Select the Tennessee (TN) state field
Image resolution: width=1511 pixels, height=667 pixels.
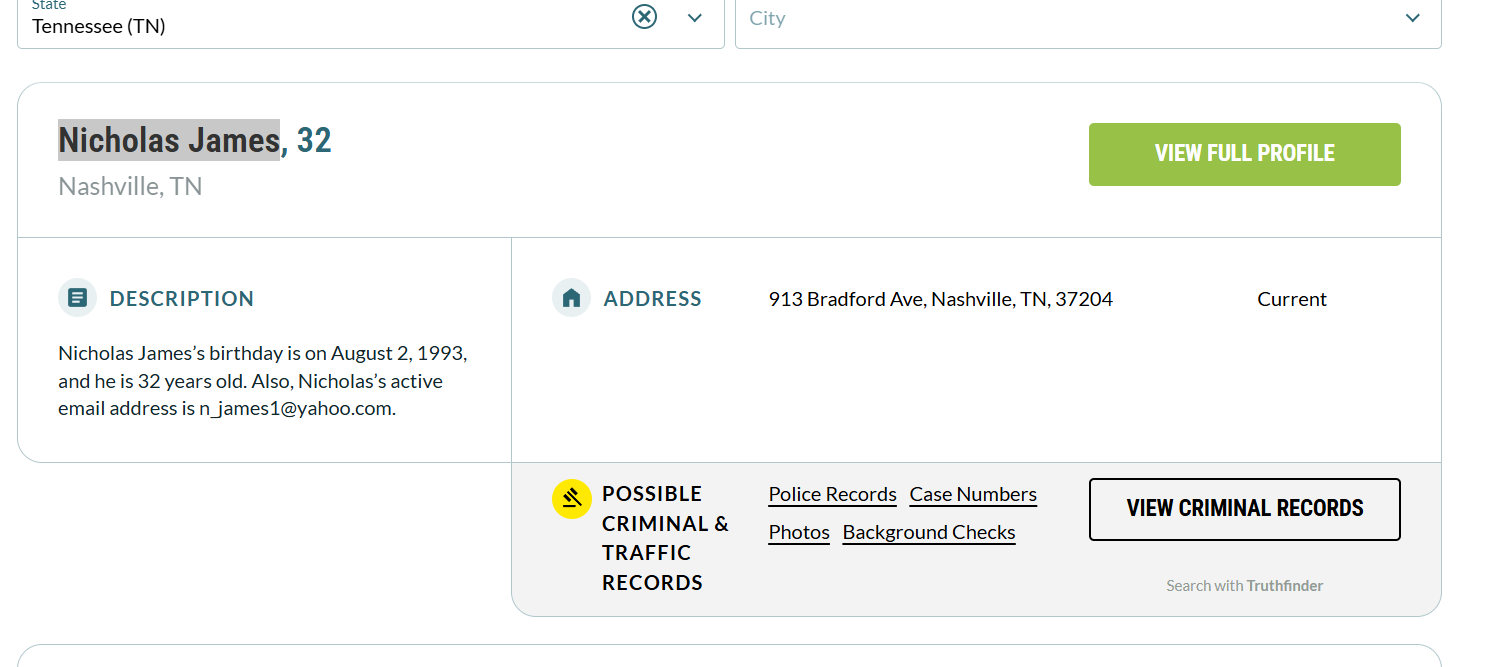(320, 25)
